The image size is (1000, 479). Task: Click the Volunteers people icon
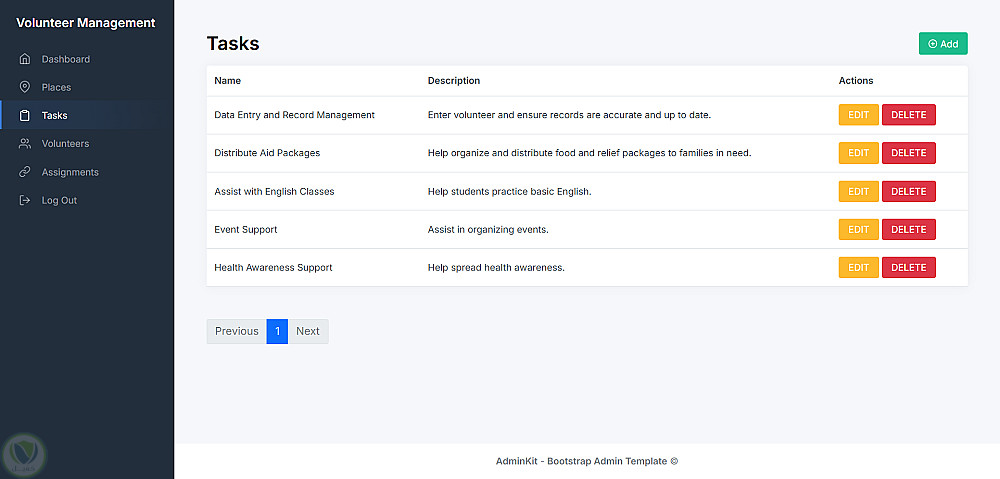click(25, 144)
